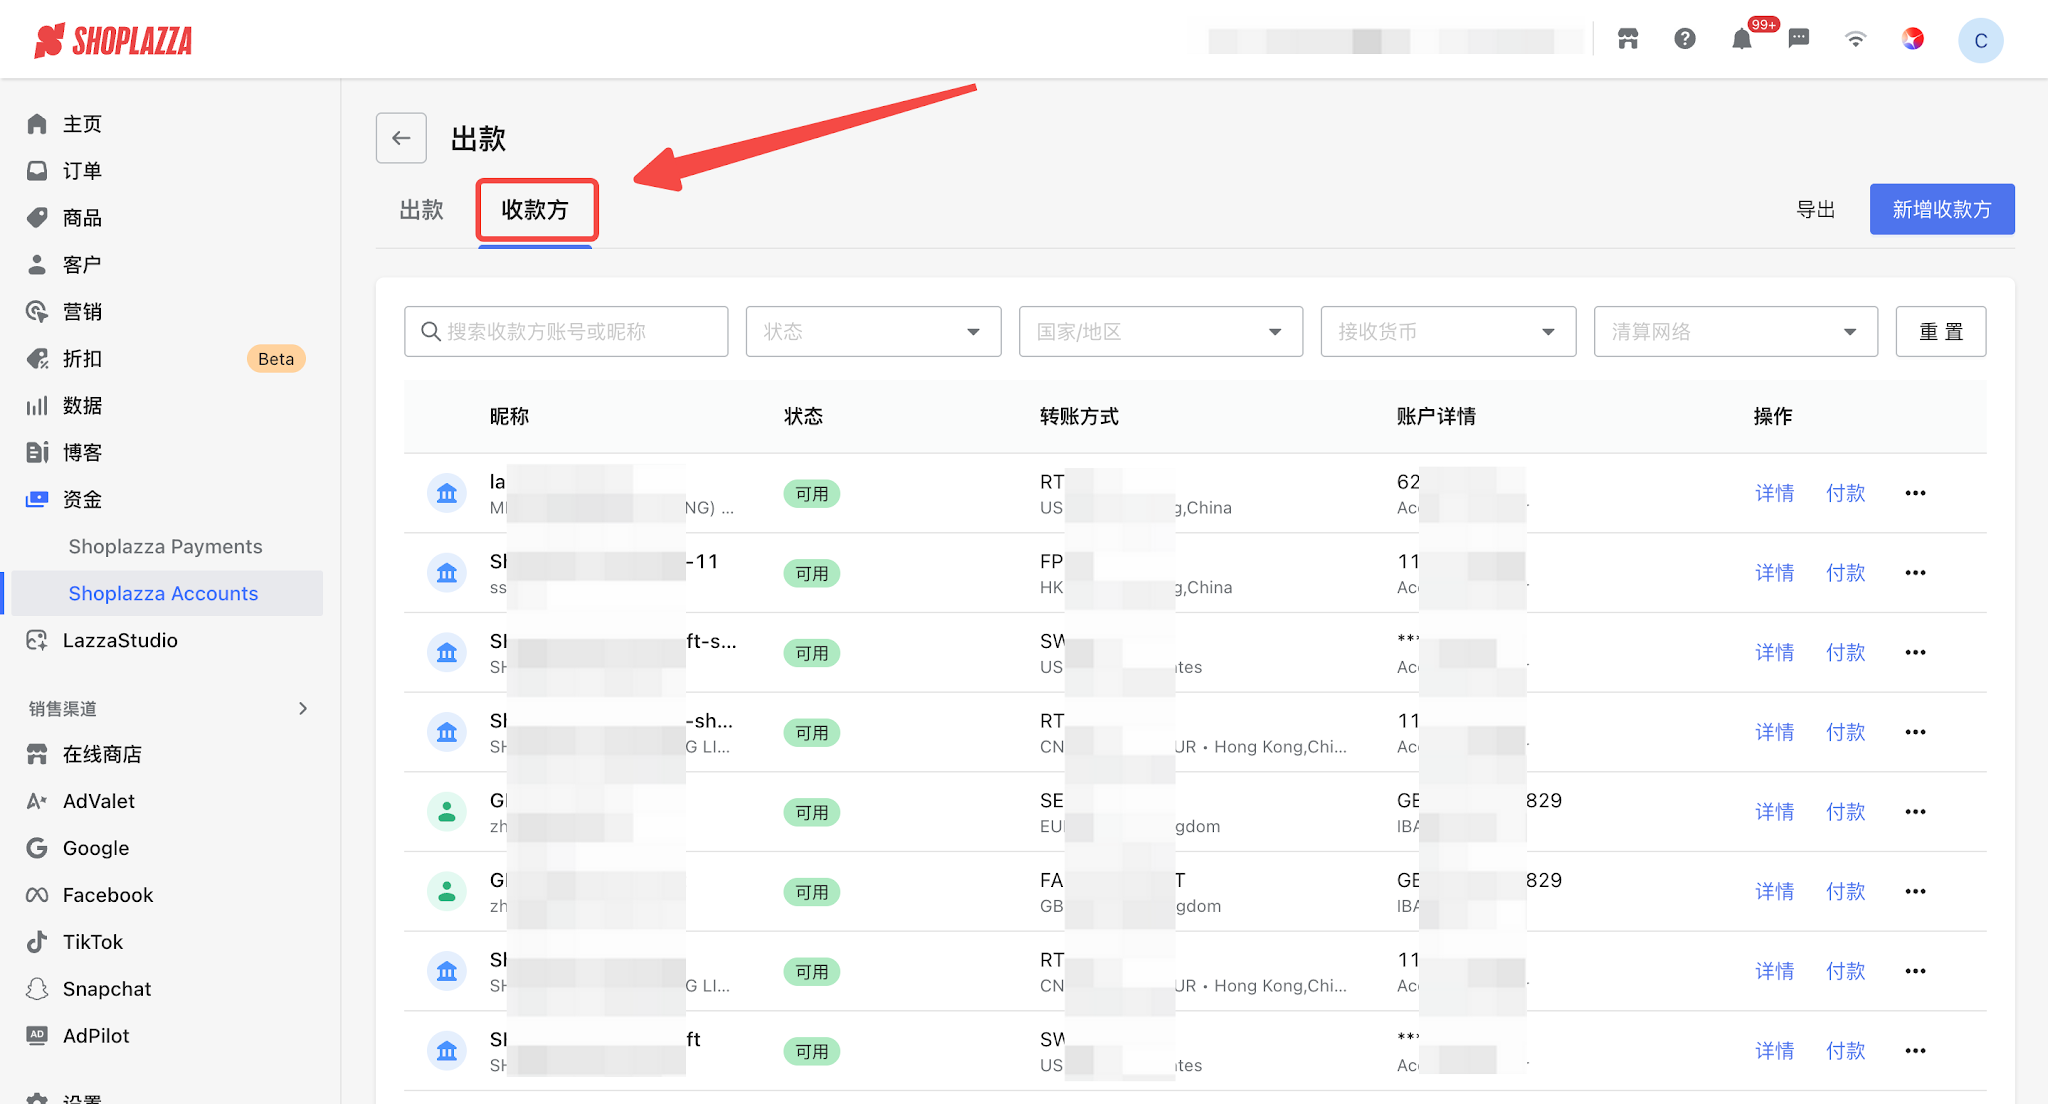
Task: Click the colorful round app icon
Action: [1913, 39]
